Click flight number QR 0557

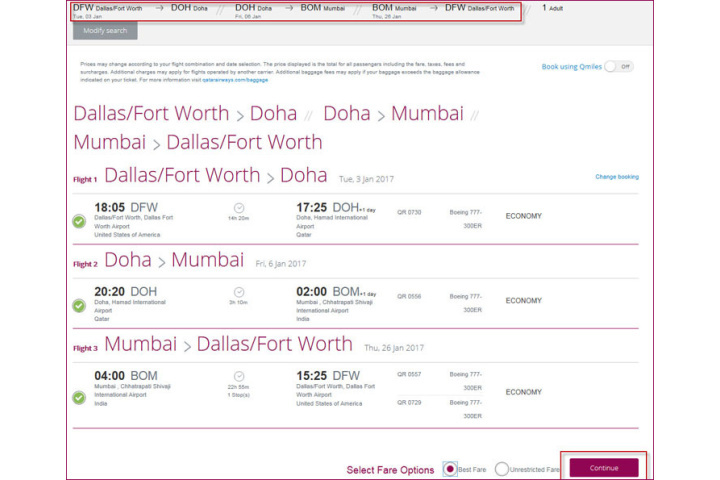pyautogui.click(x=409, y=374)
